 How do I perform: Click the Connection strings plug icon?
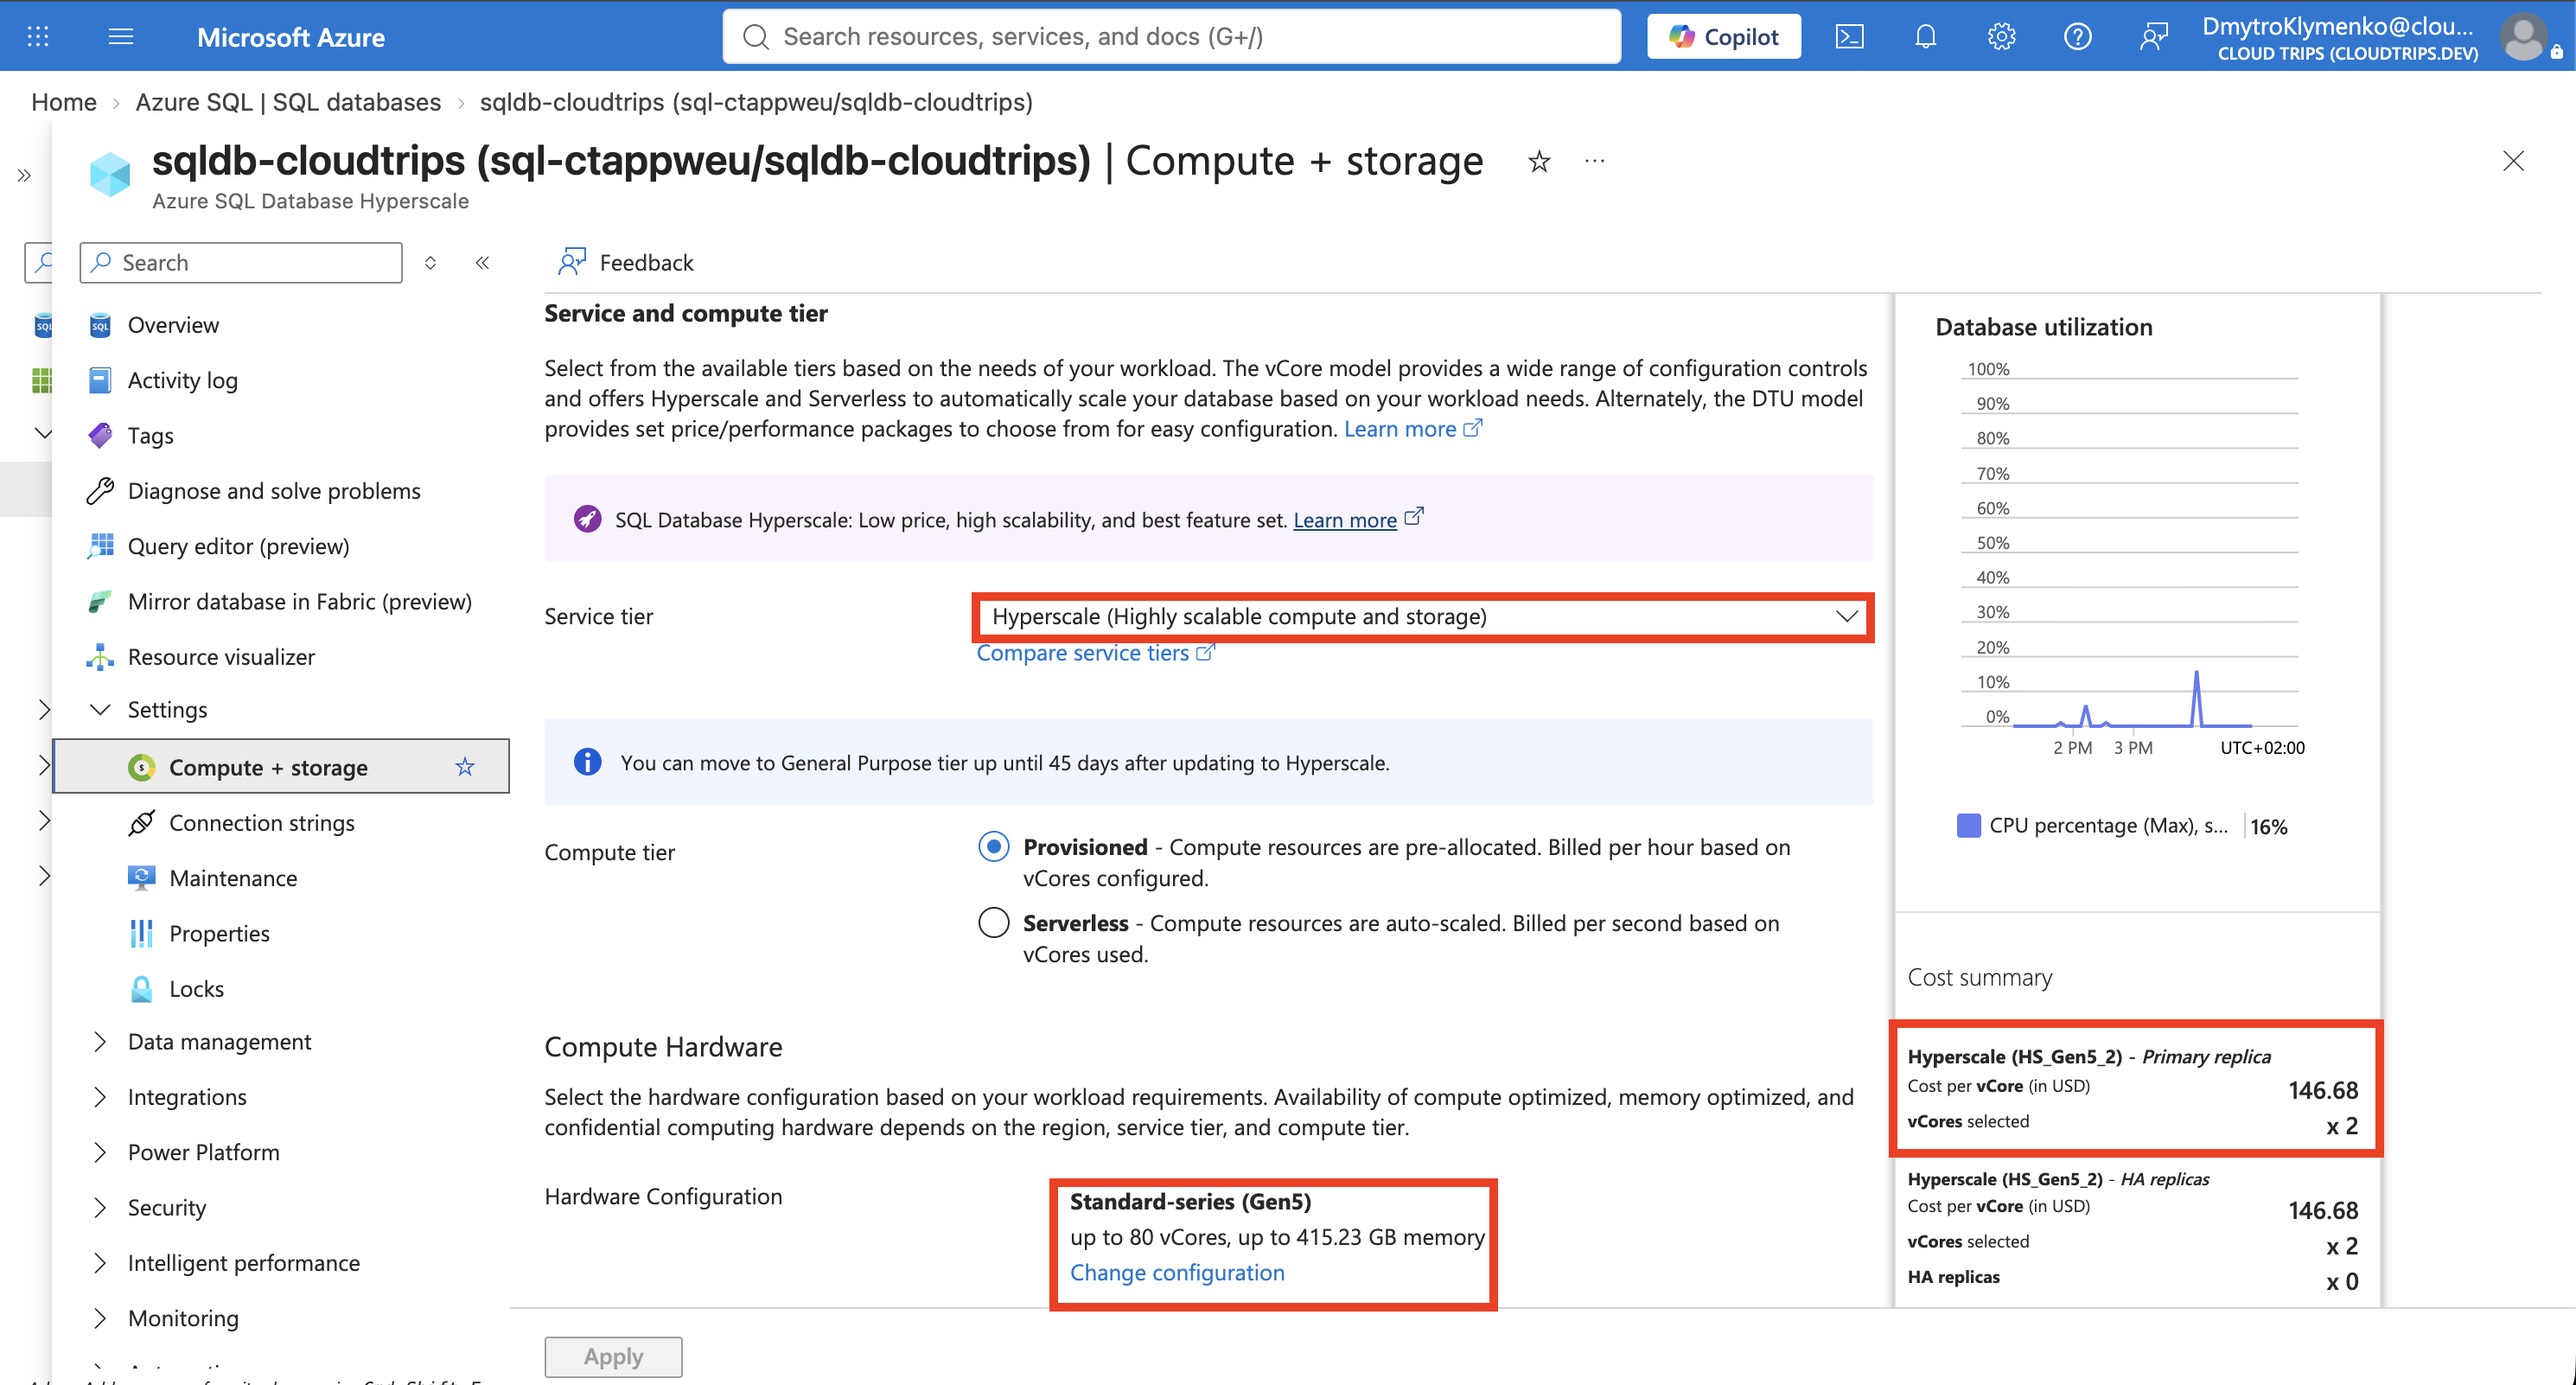141,823
